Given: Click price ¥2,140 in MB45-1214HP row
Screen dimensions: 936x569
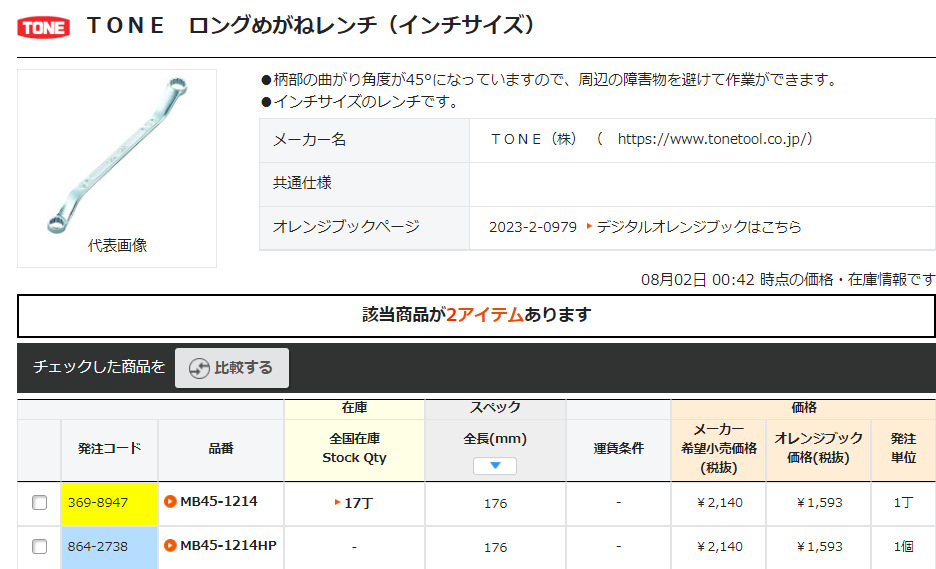Looking at the screenshot, I should 719,547.
